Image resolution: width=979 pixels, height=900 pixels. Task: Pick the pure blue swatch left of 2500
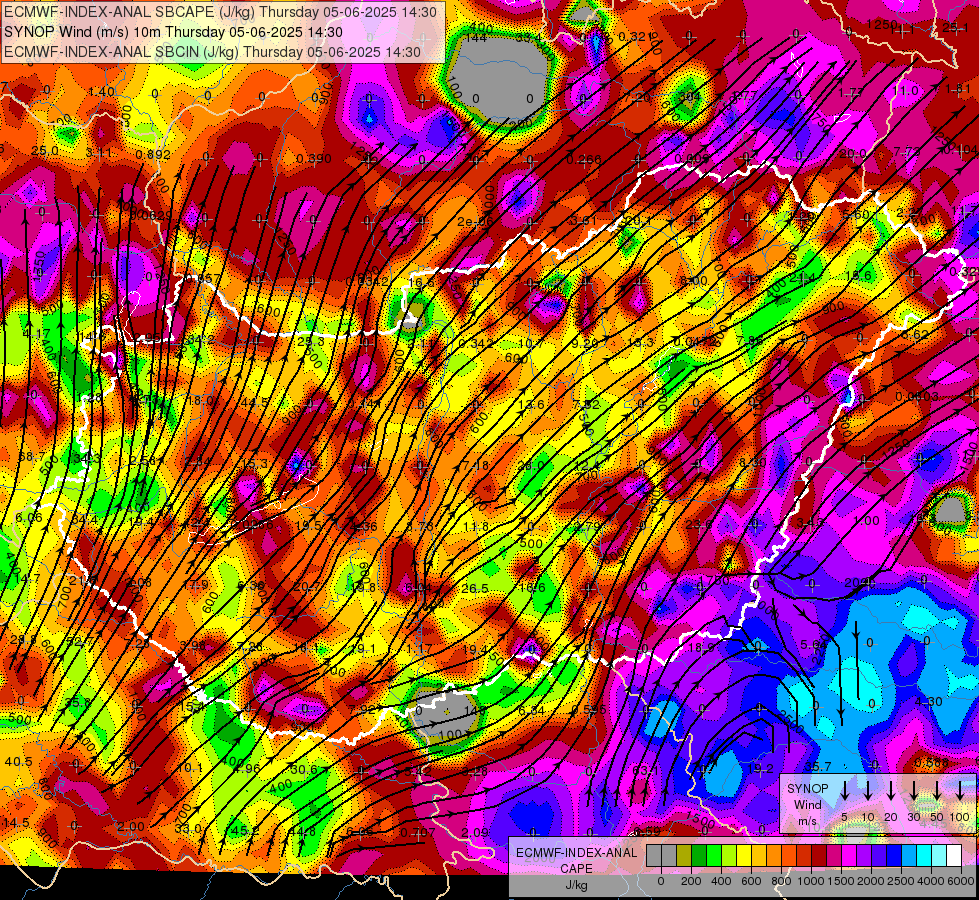[895, 856]
